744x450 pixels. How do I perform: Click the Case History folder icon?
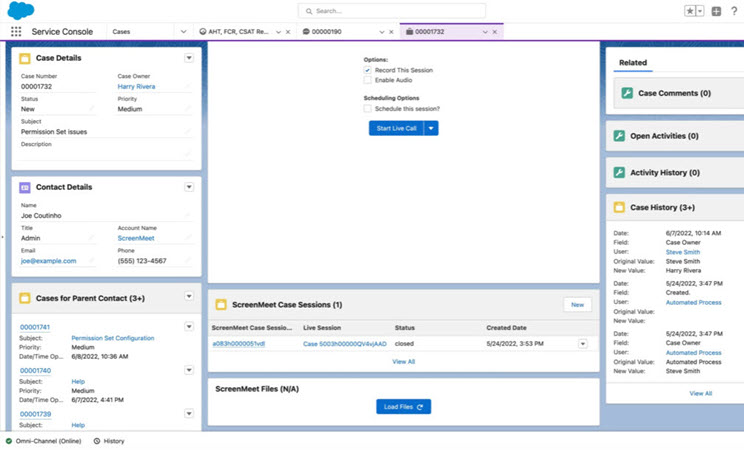[619, 207]
